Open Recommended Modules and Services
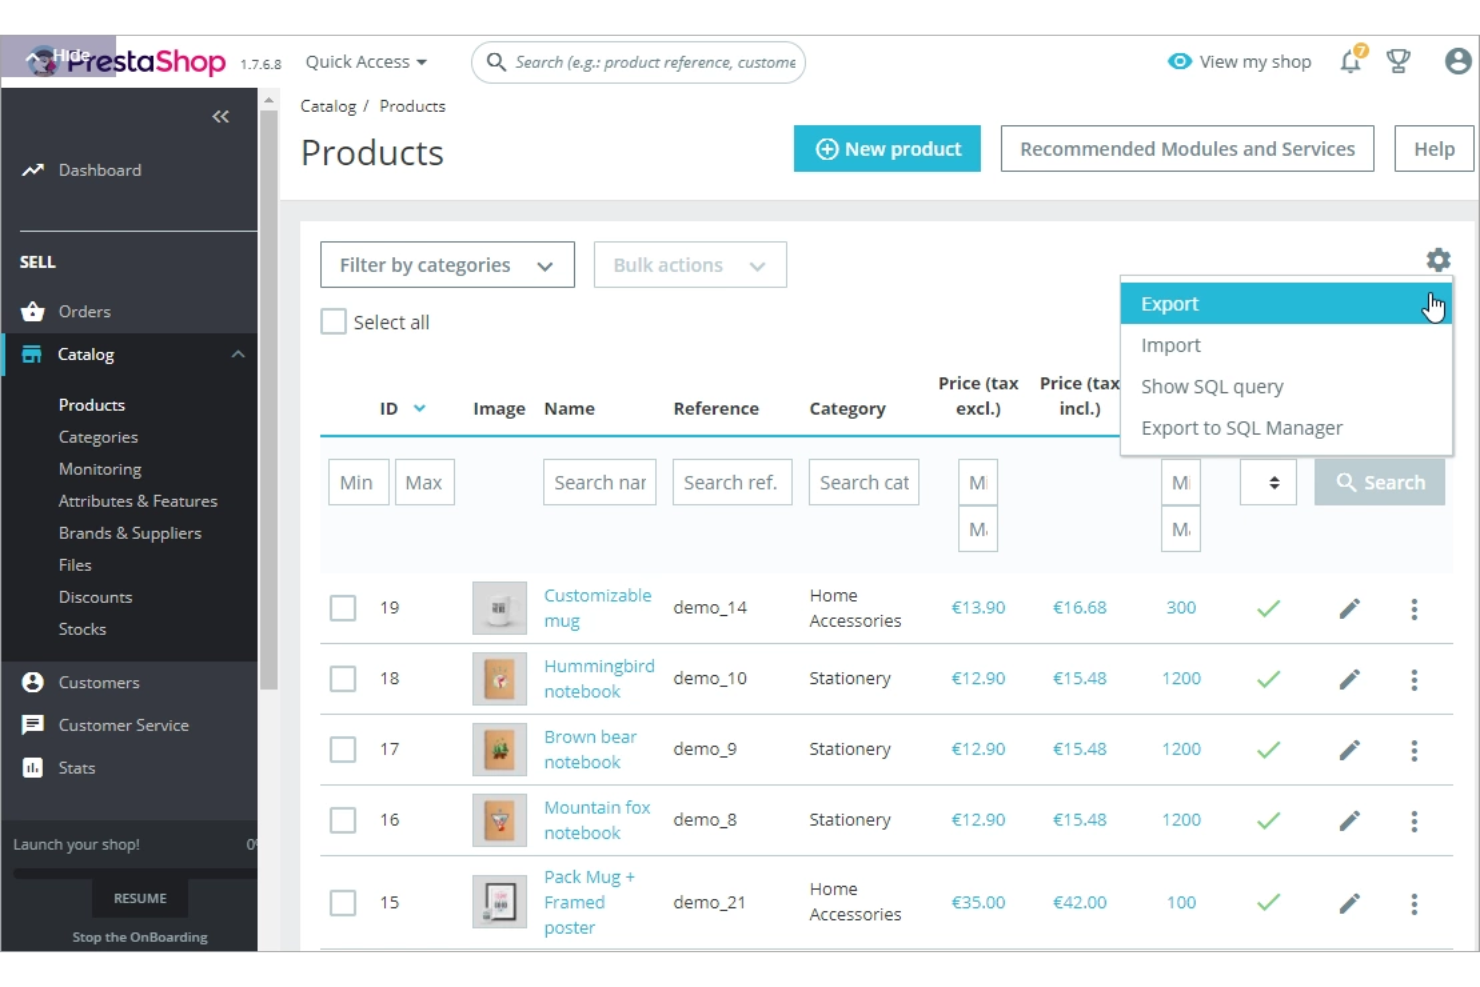The image size is (1480, 987). pos(1186,148)
